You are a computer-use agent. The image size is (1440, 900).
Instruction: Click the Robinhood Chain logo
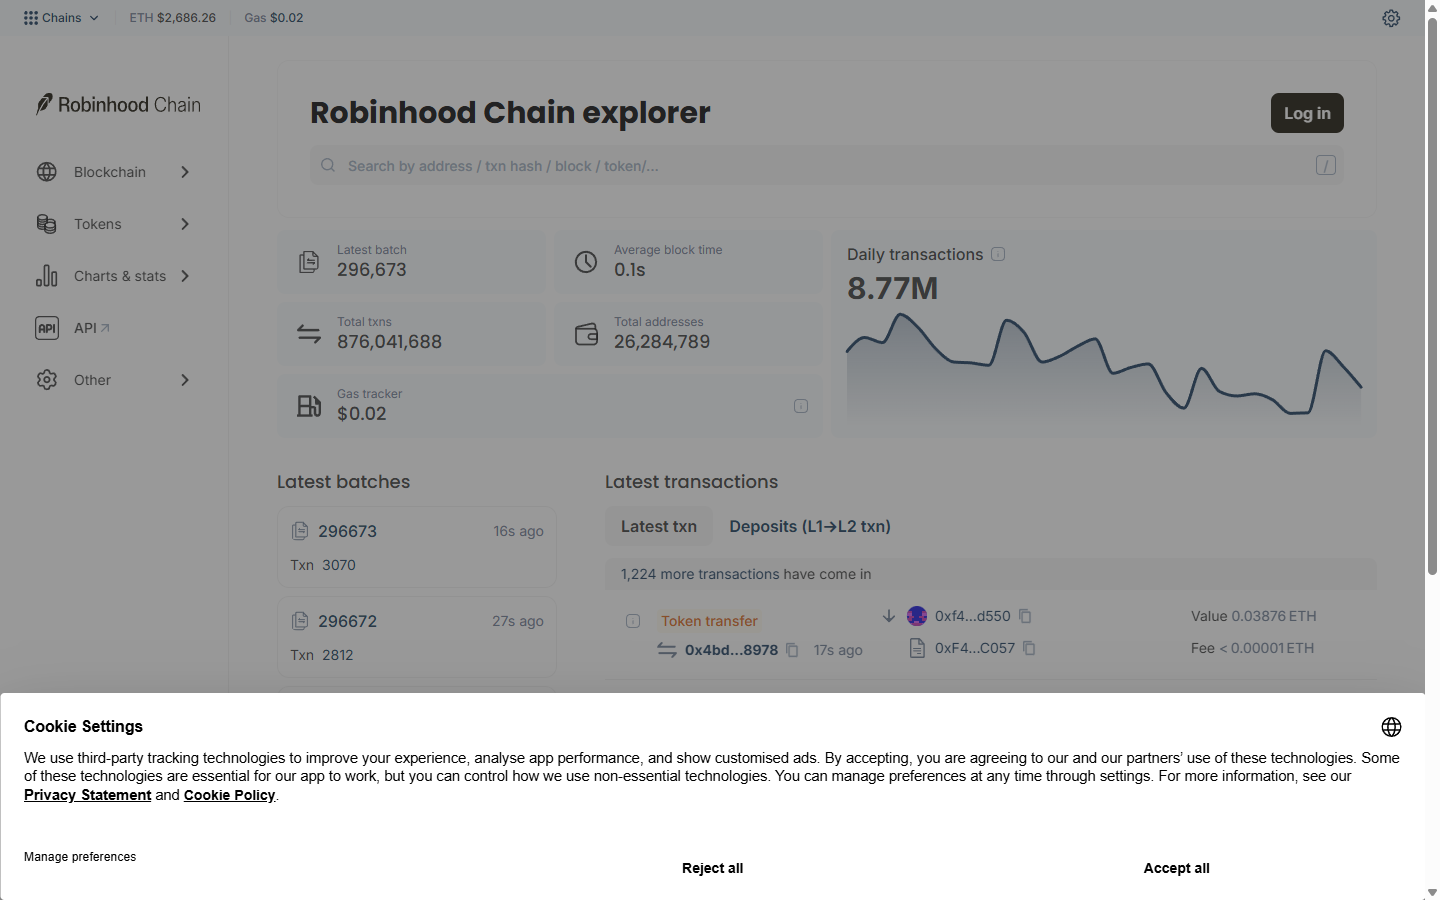118,105
